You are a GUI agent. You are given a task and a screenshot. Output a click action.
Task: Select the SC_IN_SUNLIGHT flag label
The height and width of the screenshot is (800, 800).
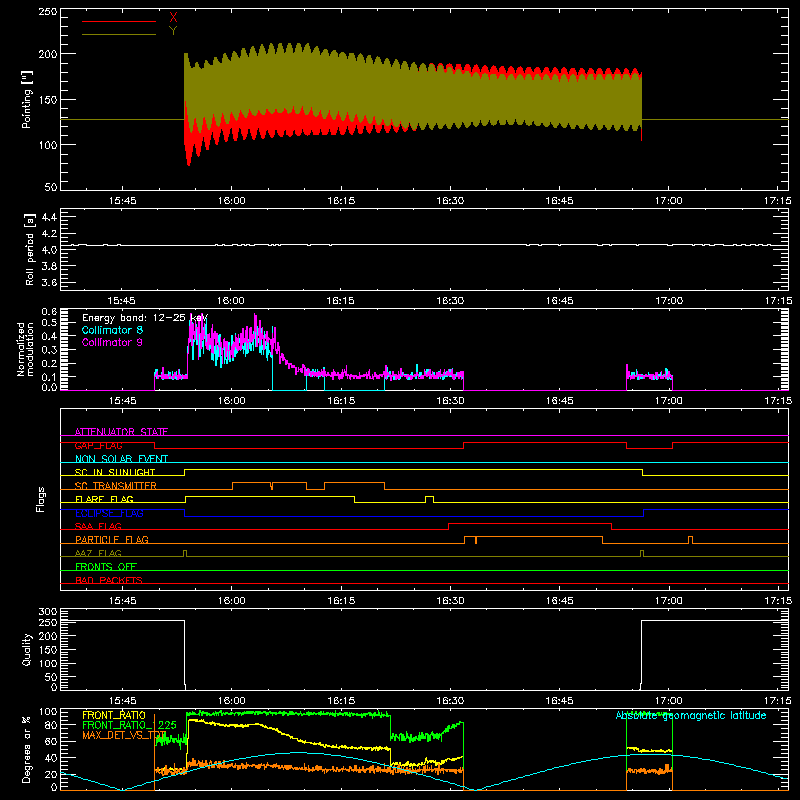pos(115,472)
